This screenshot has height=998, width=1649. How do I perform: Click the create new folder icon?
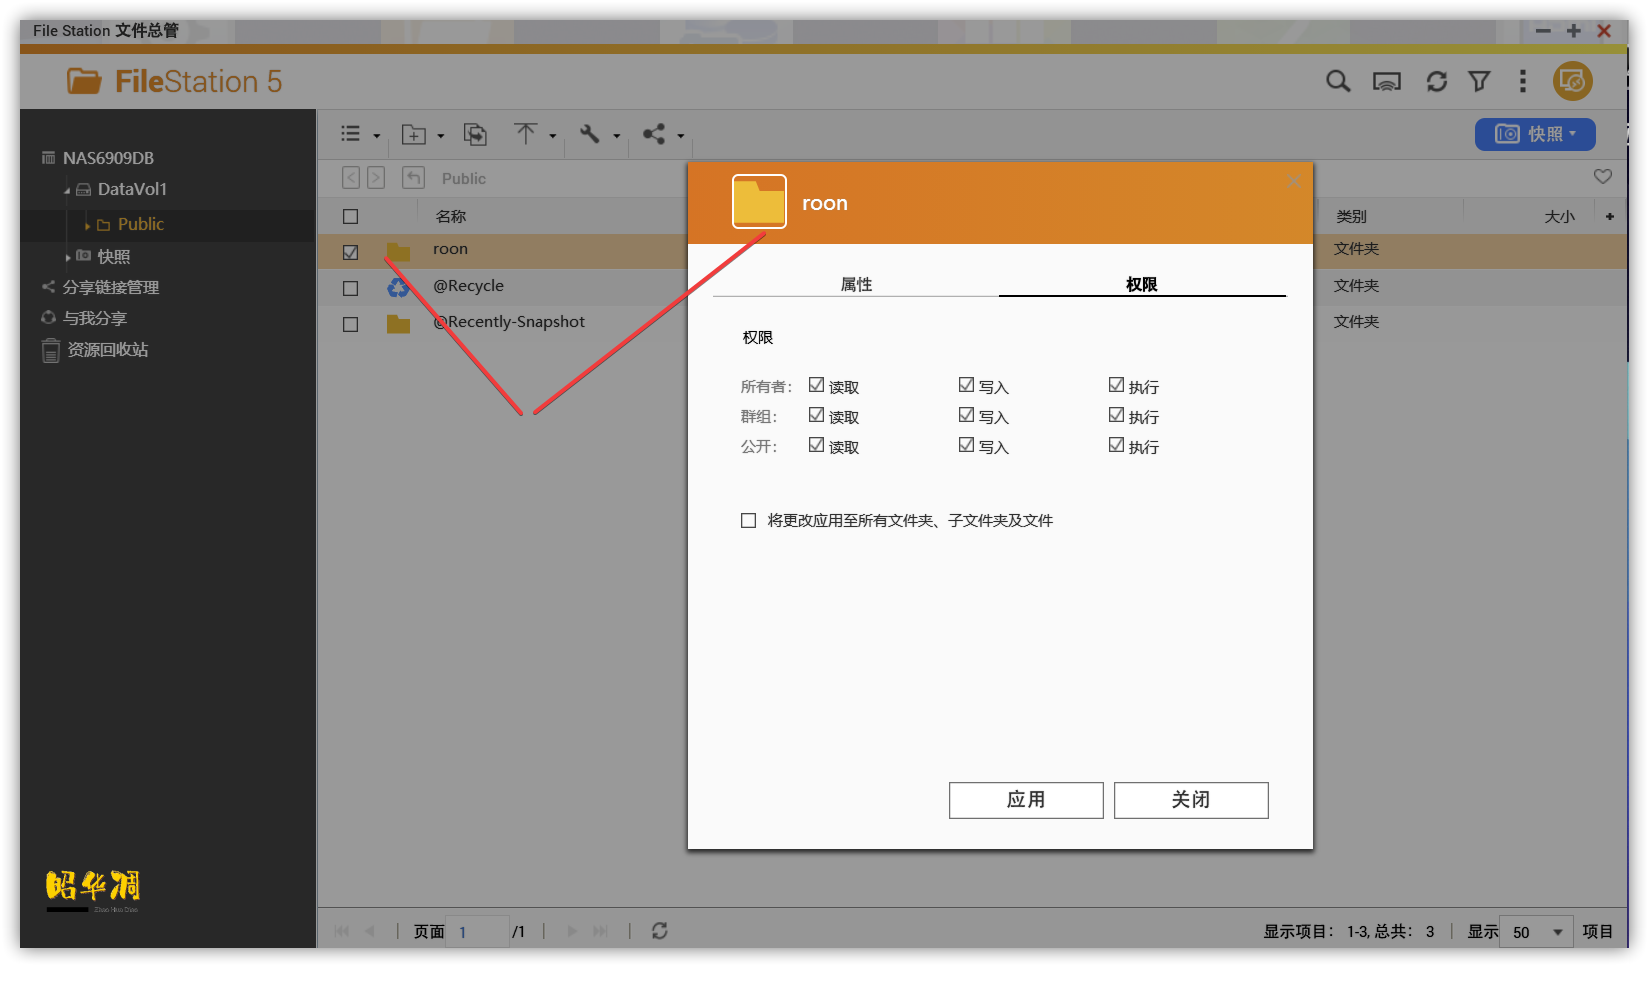[414, 135]
